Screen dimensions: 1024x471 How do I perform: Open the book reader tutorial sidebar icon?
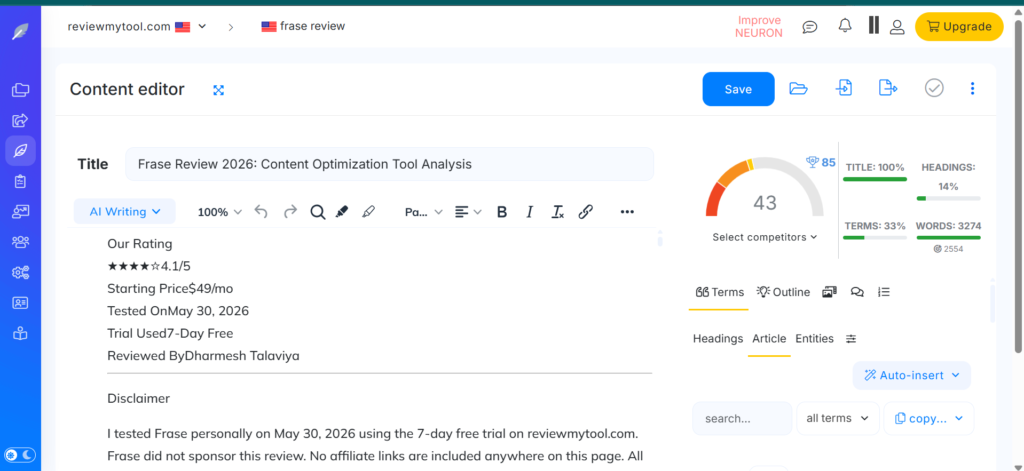20,333
